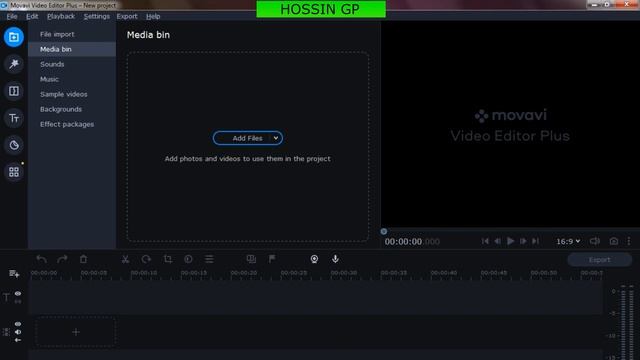Toggle video track visibility eye

(x=18, y=324)
